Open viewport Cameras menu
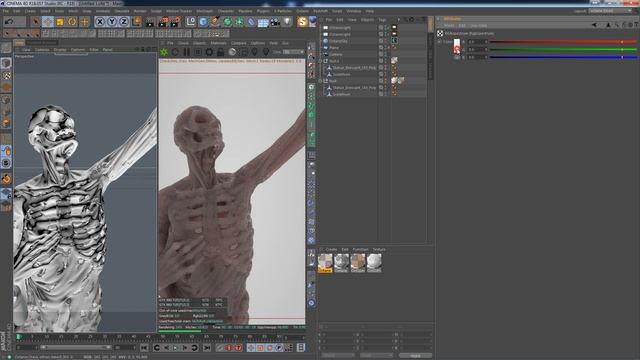The width and height of the screenshot is (640, 360). point(42,50)
